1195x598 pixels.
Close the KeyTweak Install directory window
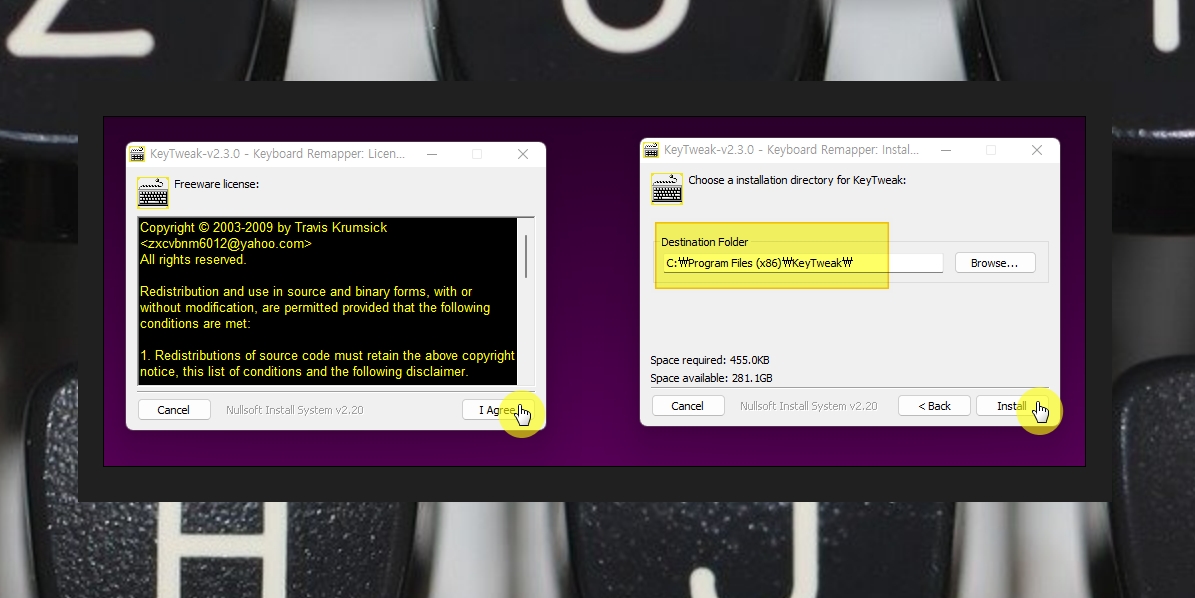1036,150
